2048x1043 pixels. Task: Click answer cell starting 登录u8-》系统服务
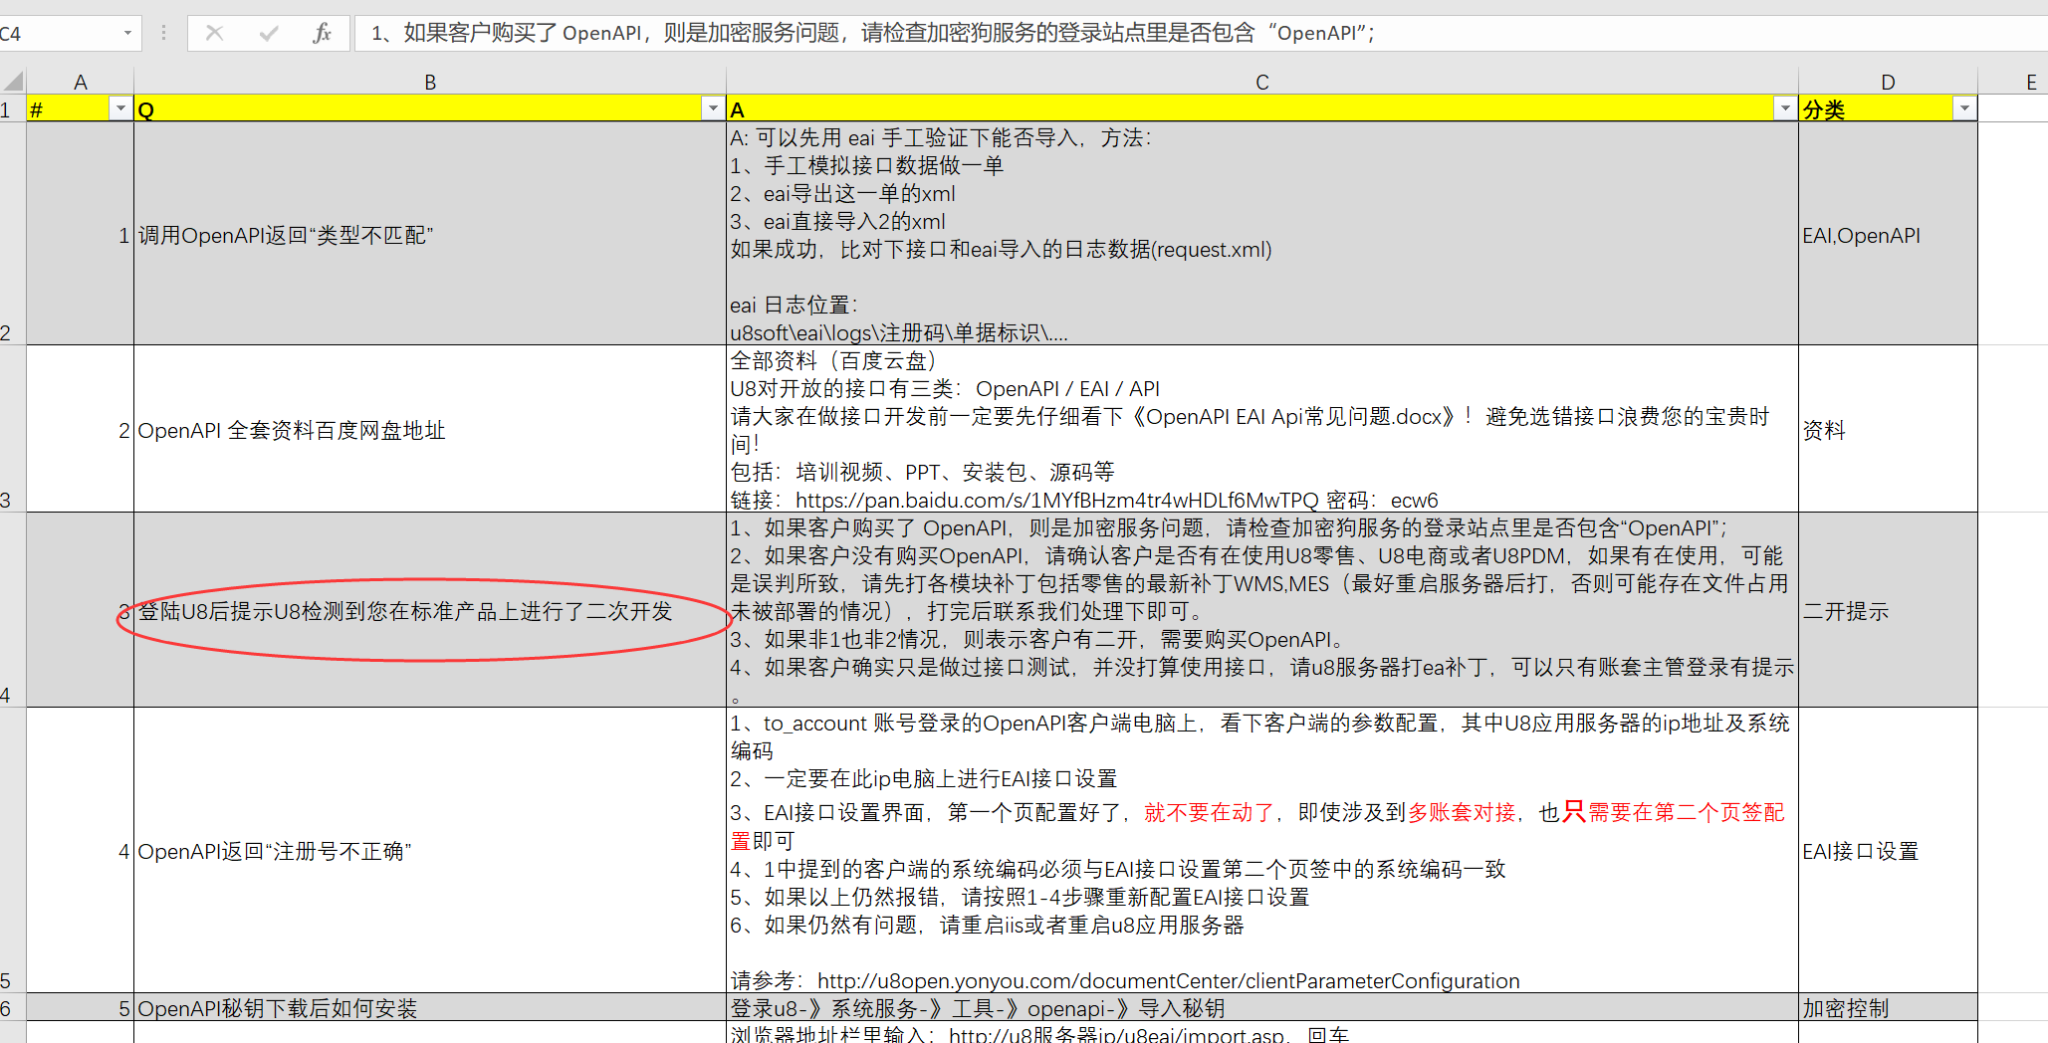[x=1262, y=1008]
